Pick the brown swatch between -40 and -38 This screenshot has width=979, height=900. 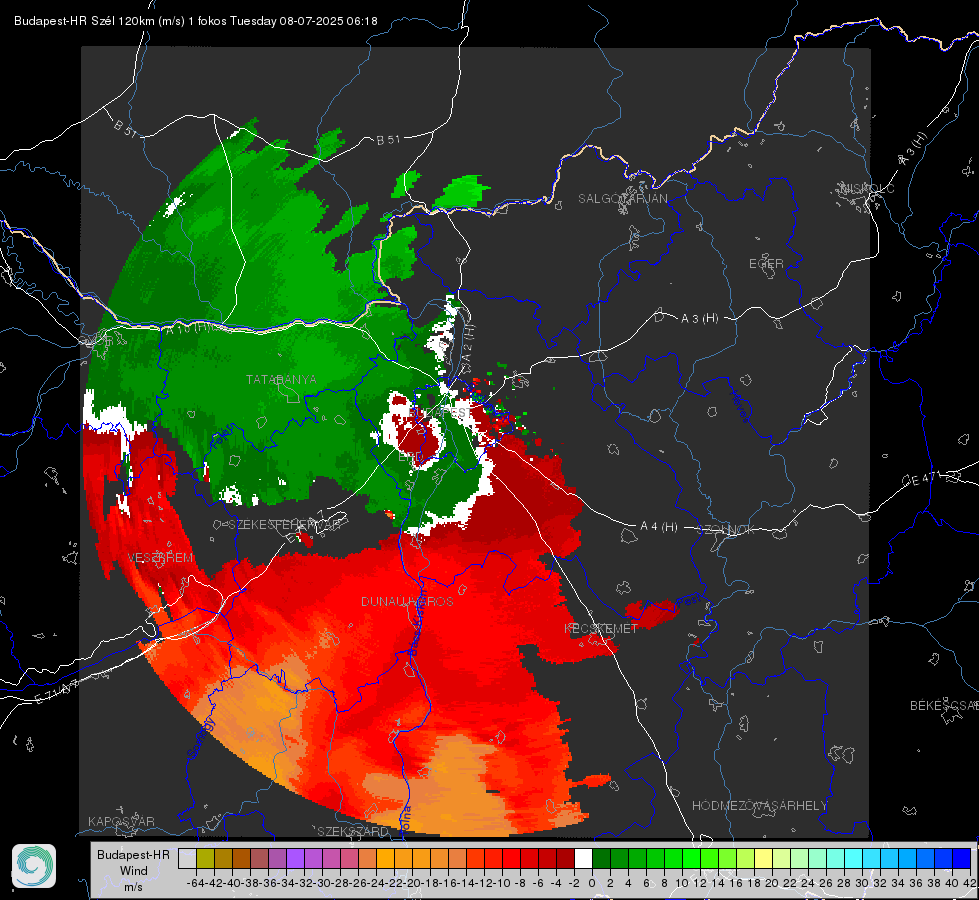pyautogui.click(x=242, y=858)
